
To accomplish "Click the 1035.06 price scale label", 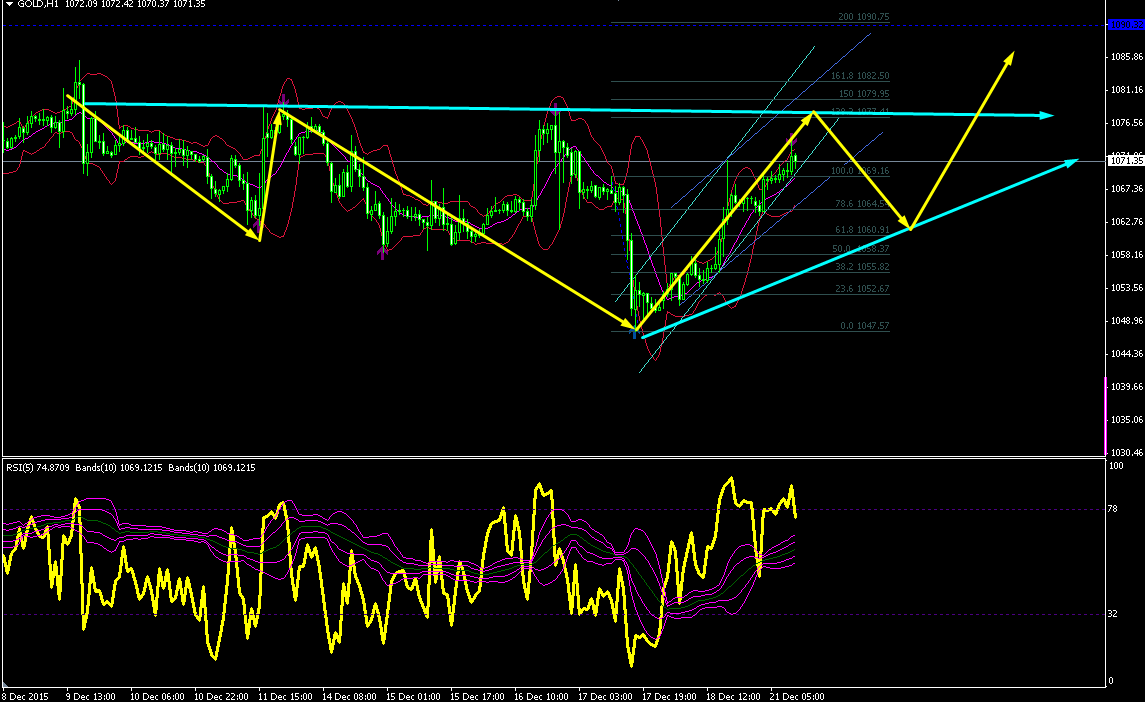I will (1127, 420).
